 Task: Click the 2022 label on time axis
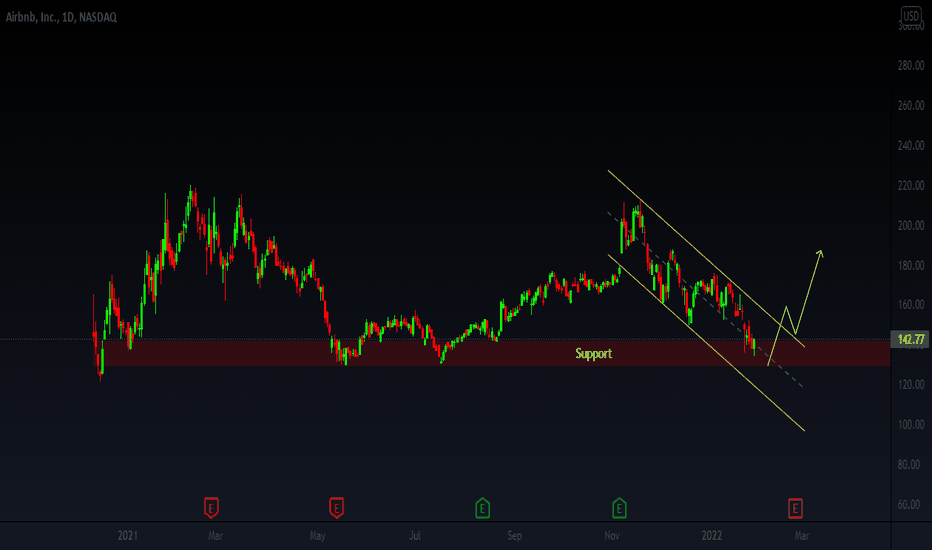(x=711, y=536)
